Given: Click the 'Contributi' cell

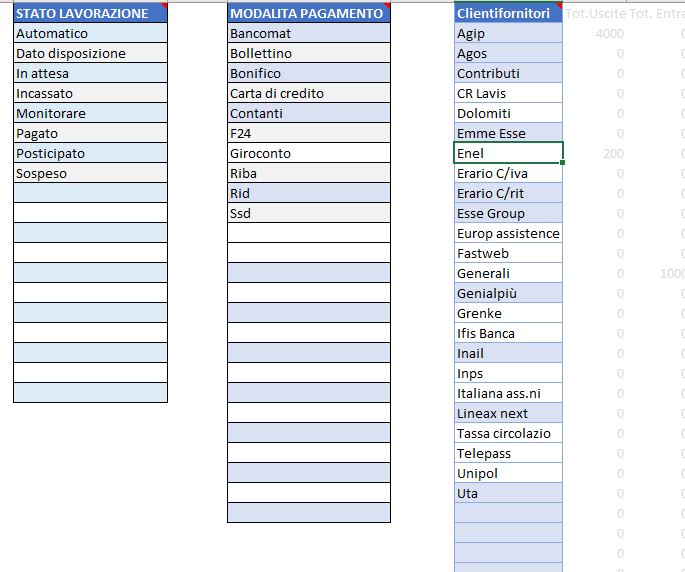Looking at the screenshot, I should (509, 73).
